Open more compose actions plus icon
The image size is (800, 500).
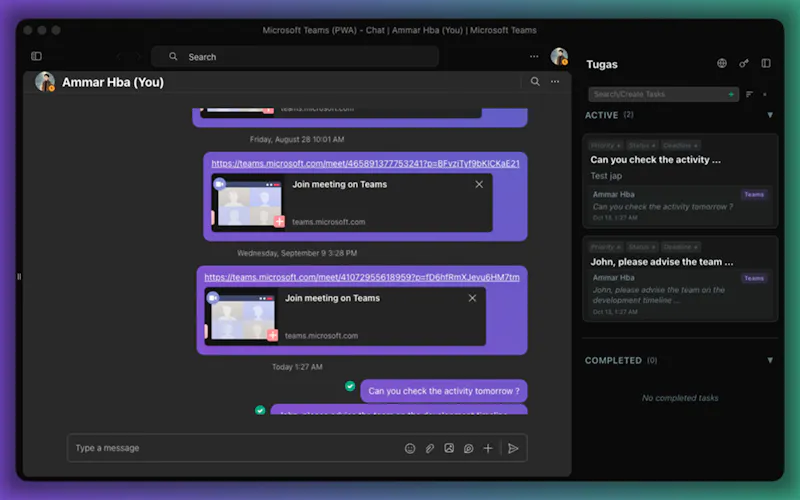(488, 448)
